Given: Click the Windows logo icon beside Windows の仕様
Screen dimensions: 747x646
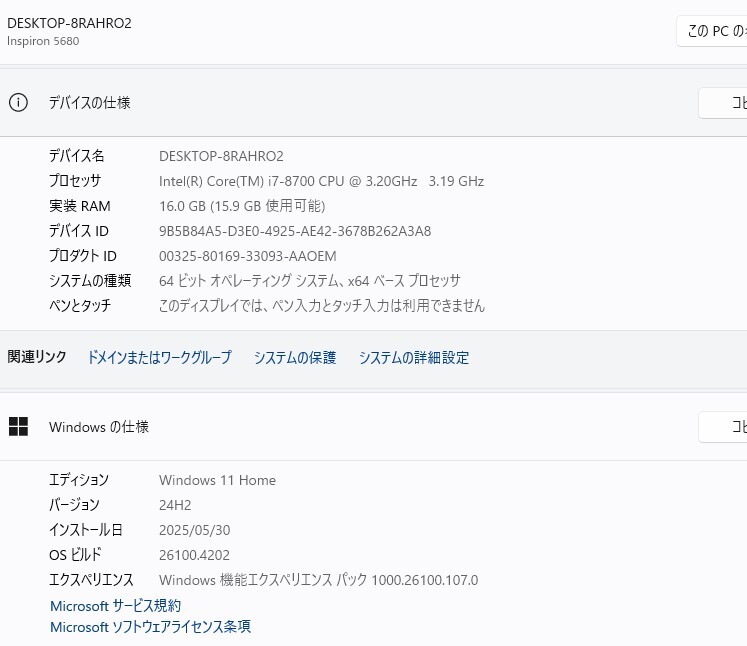Looking at the screenshot, I should point(19,426).
